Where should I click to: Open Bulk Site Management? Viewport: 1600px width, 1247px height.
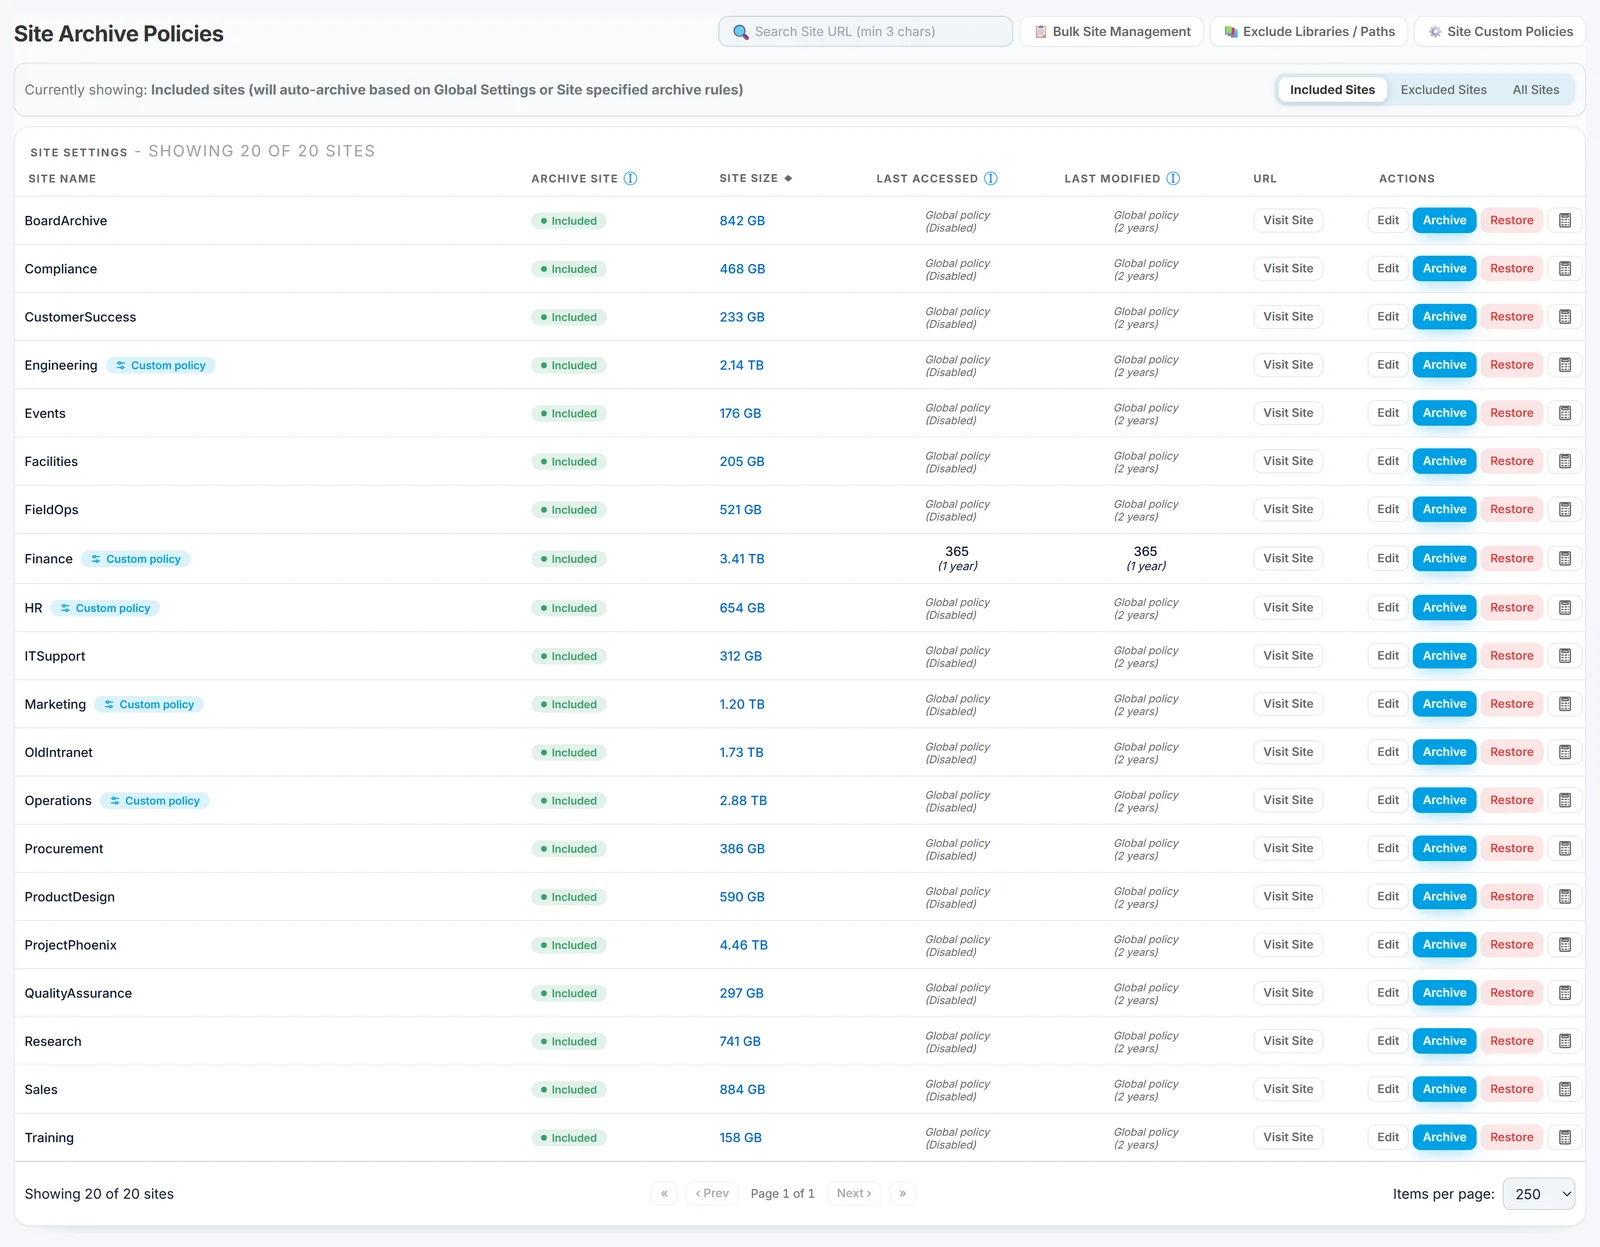pos(1111,31)
